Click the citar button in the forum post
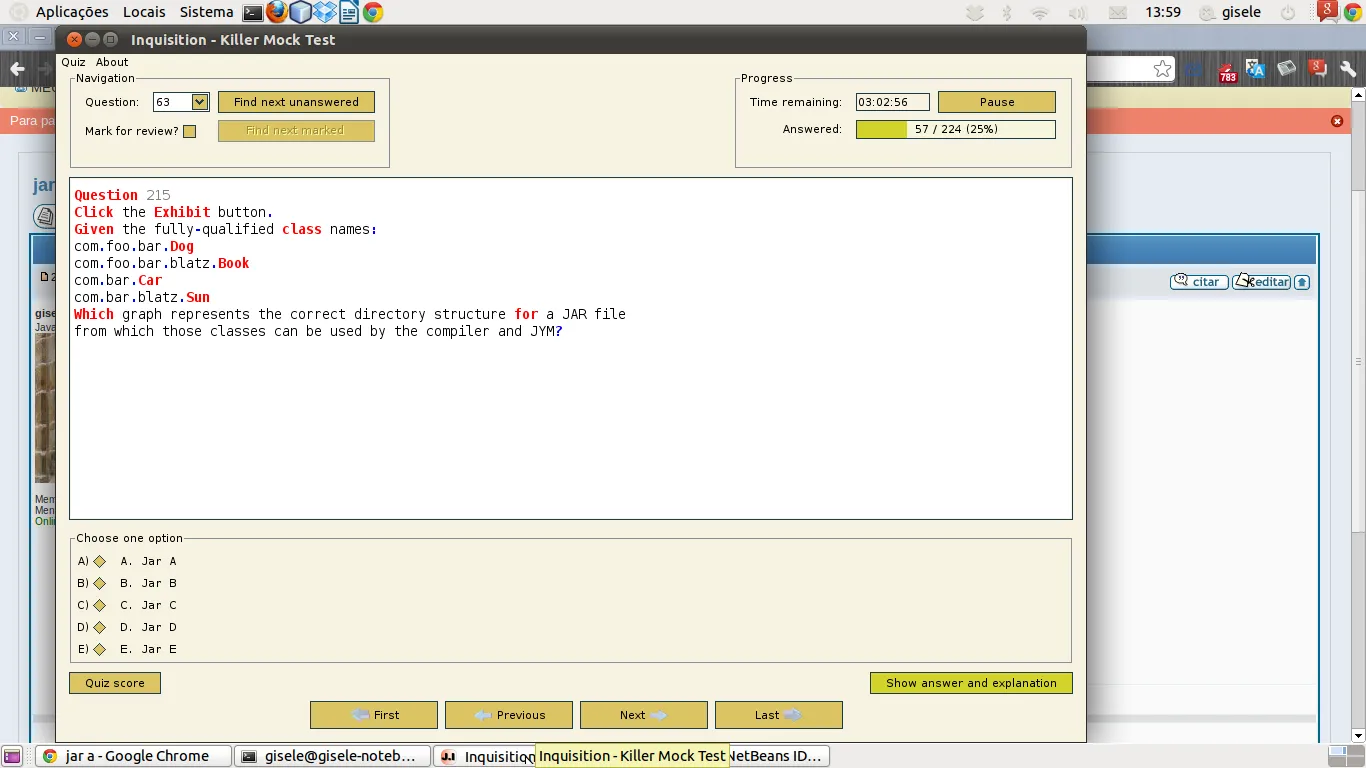 pyautogui.click(x=1198, y=282)
